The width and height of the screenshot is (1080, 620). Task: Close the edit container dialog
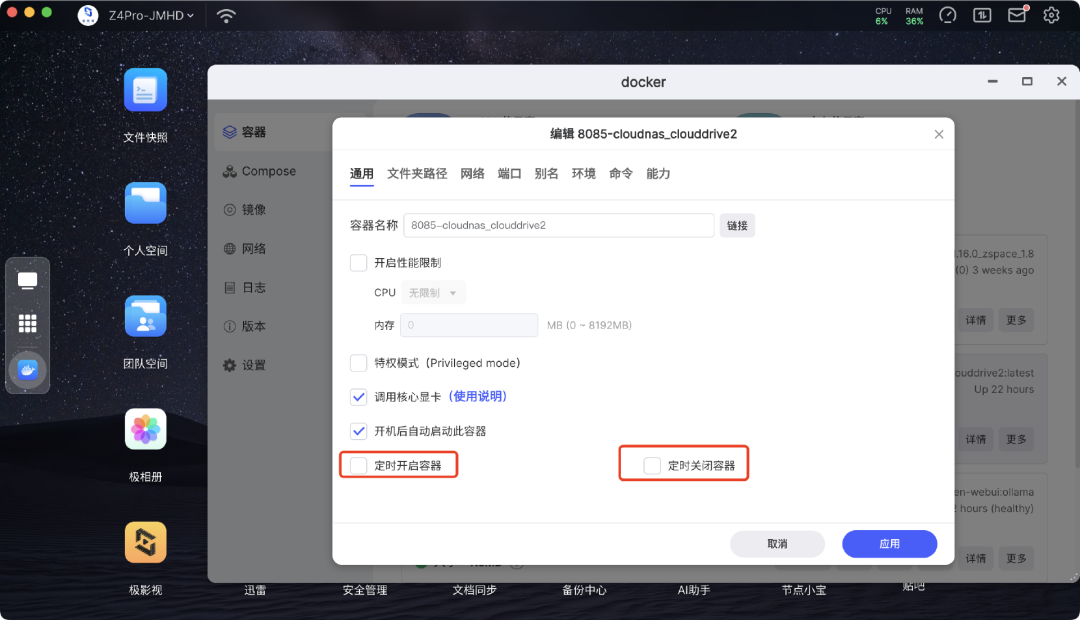(939, 134)
